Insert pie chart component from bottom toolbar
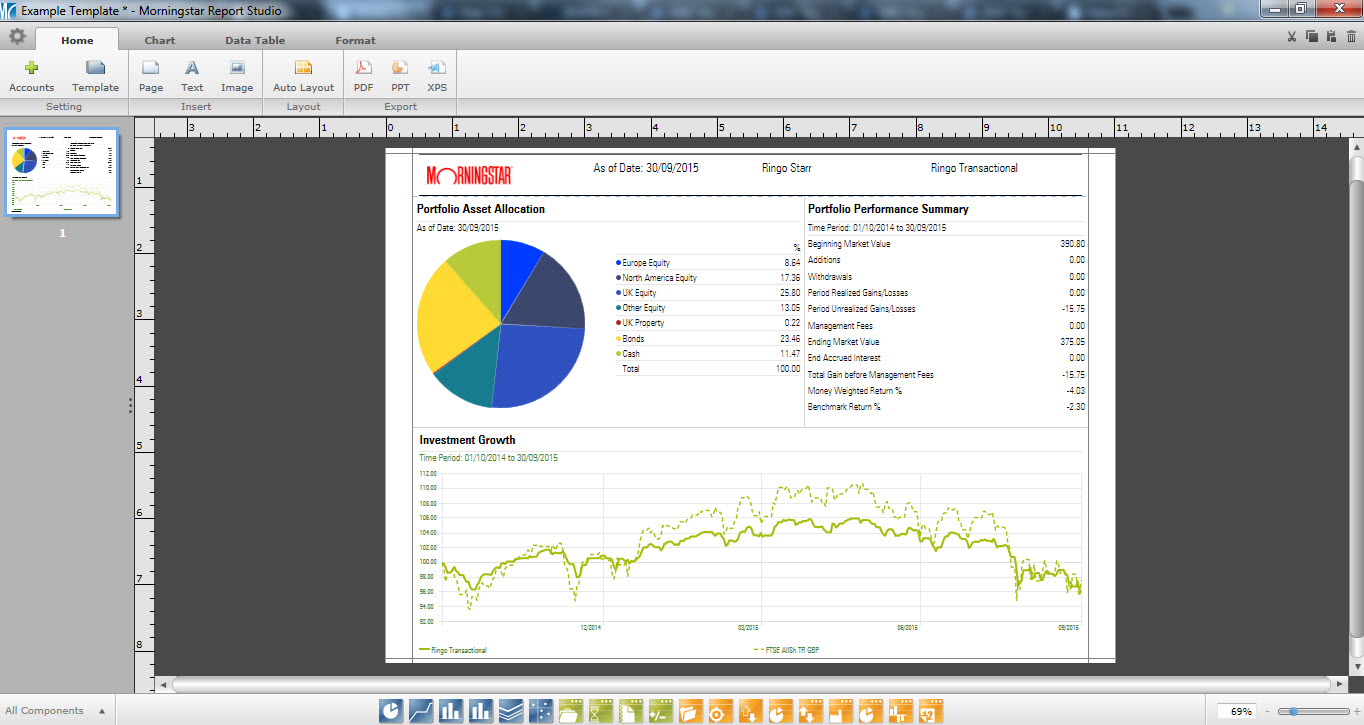This screenshot has width=1364, height=725. click(x=391, y=711)
